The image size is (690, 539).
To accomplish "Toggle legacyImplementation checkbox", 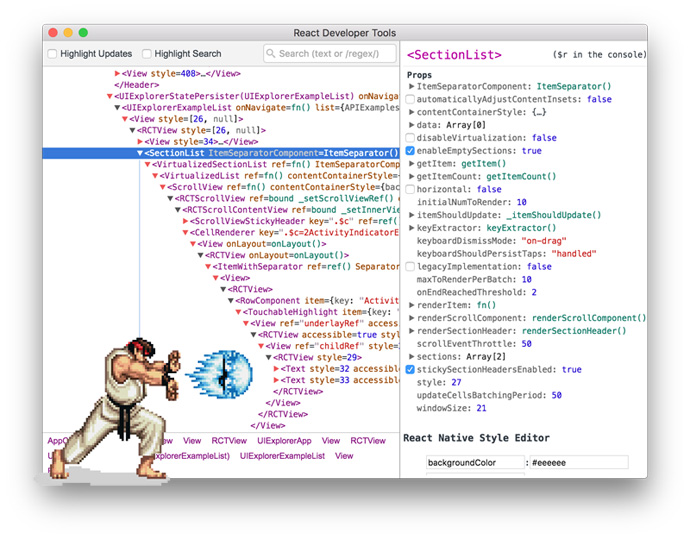I will pyautogui.click(x=410, y=266).
